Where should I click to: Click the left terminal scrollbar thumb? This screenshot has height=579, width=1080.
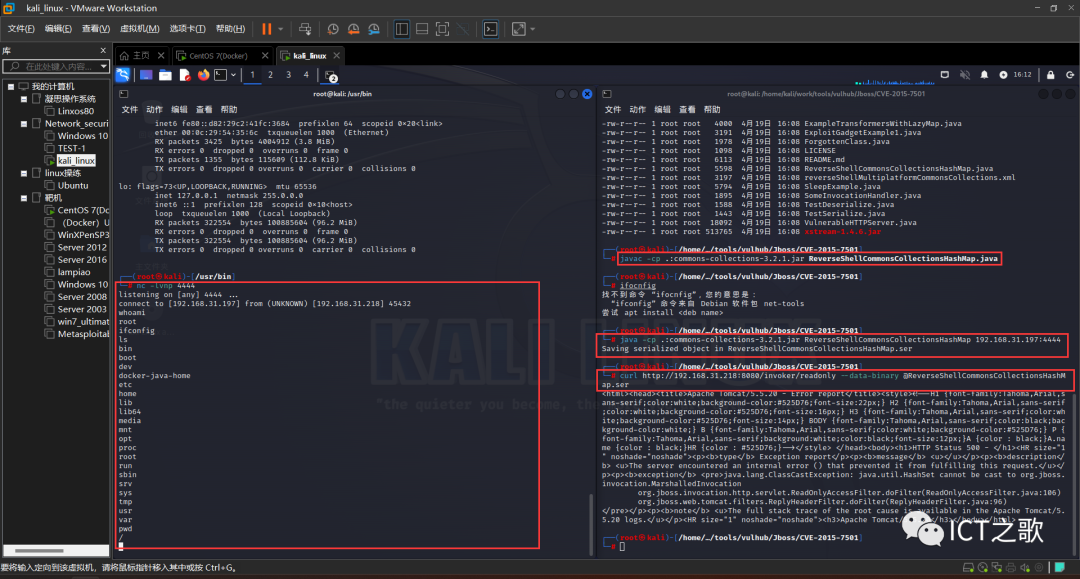pos(591,523)
